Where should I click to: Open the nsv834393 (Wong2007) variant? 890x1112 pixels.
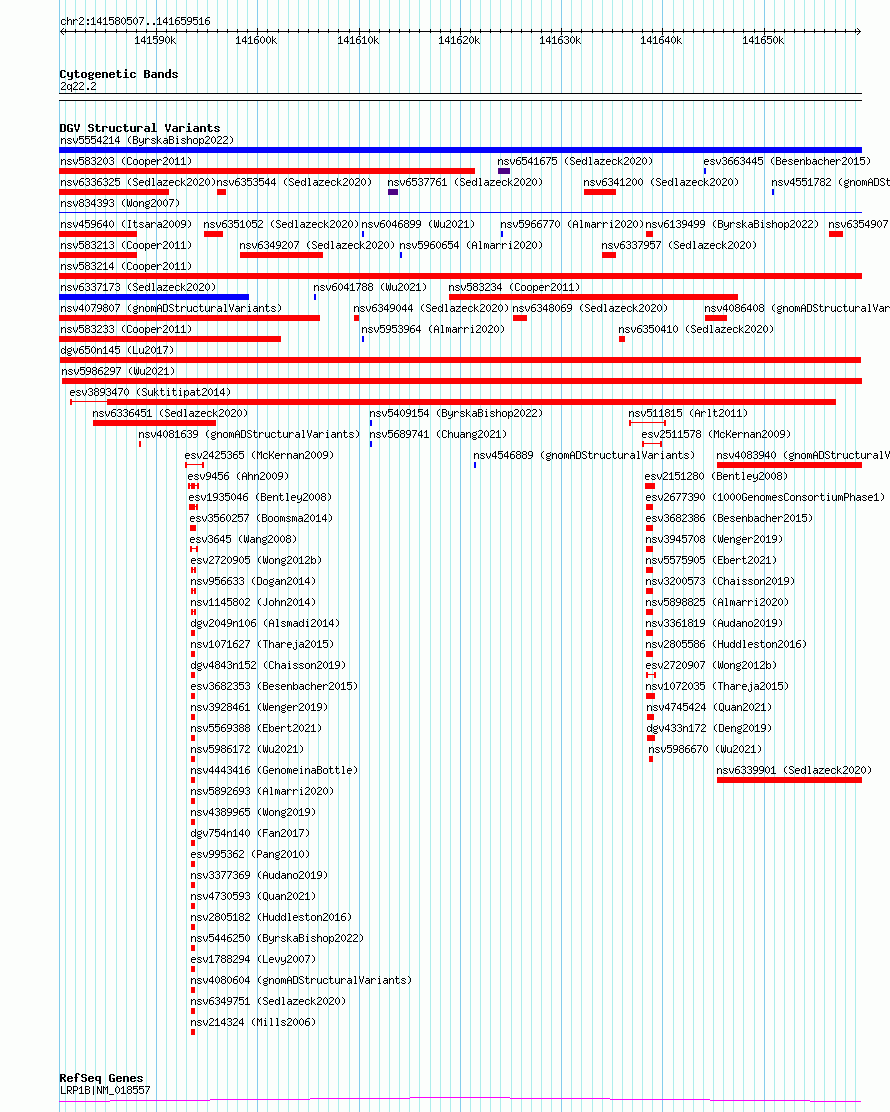(x=120, y=204)
